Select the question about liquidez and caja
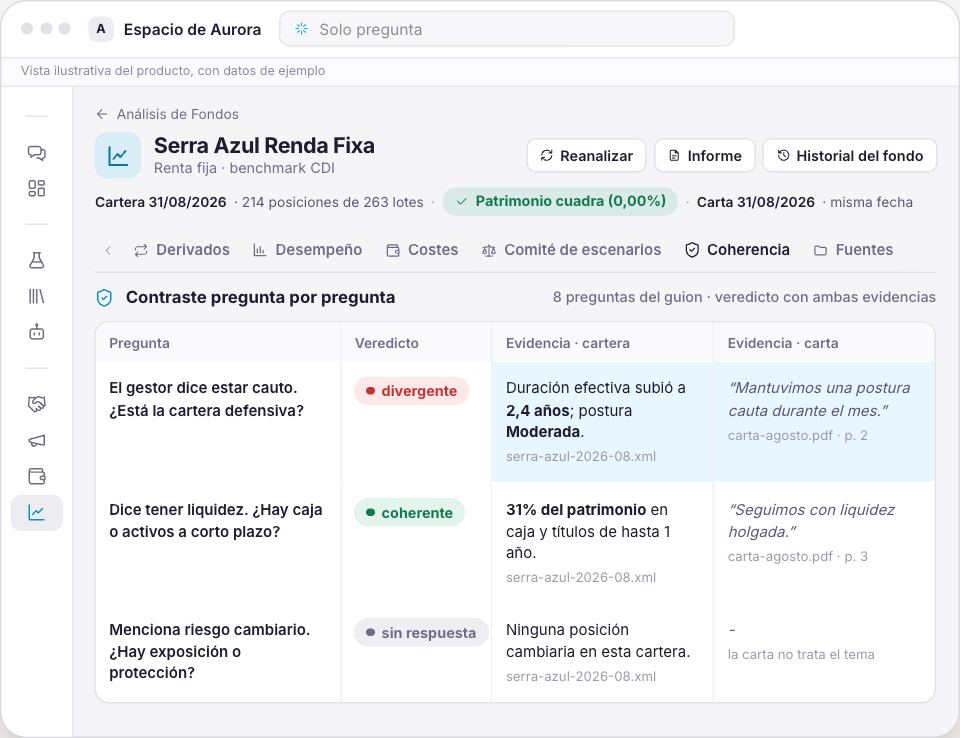Image resolution: width=960 pixels, height=738 pixels. [216, 521]
